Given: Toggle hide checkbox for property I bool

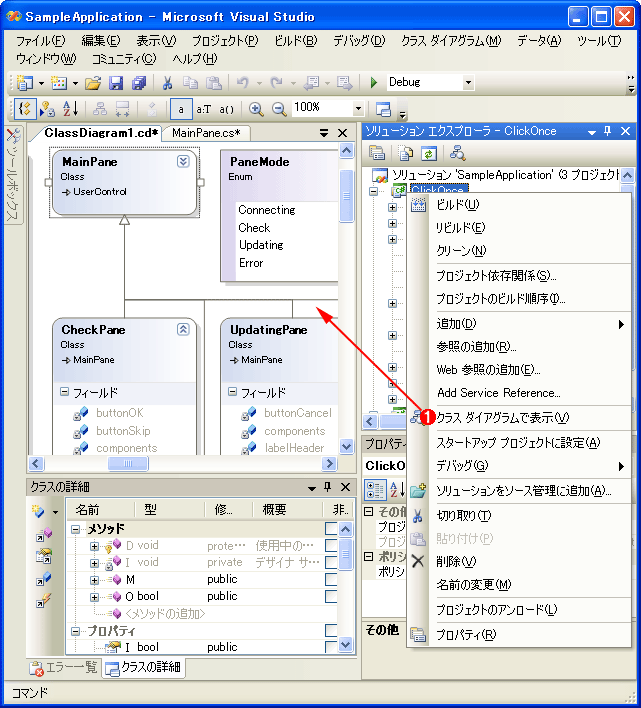Looking at the screenshot, I should coord(331,647).
